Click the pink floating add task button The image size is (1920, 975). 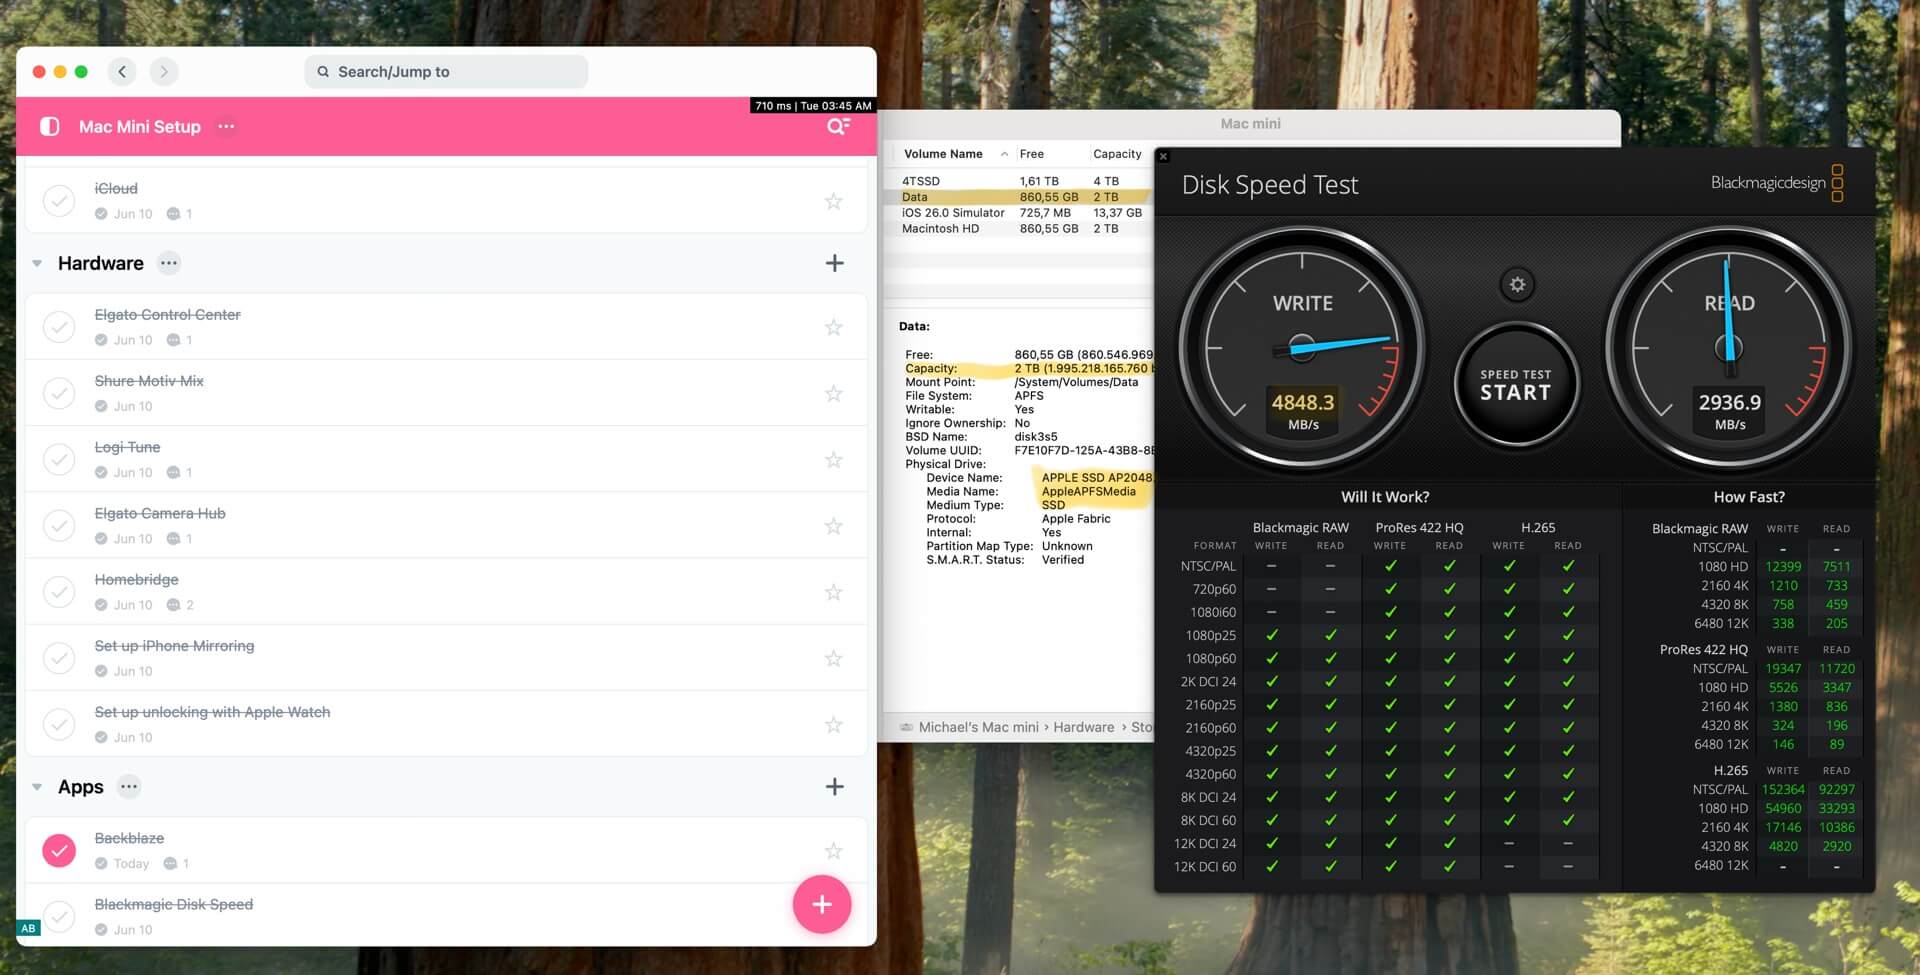[822, 904]
